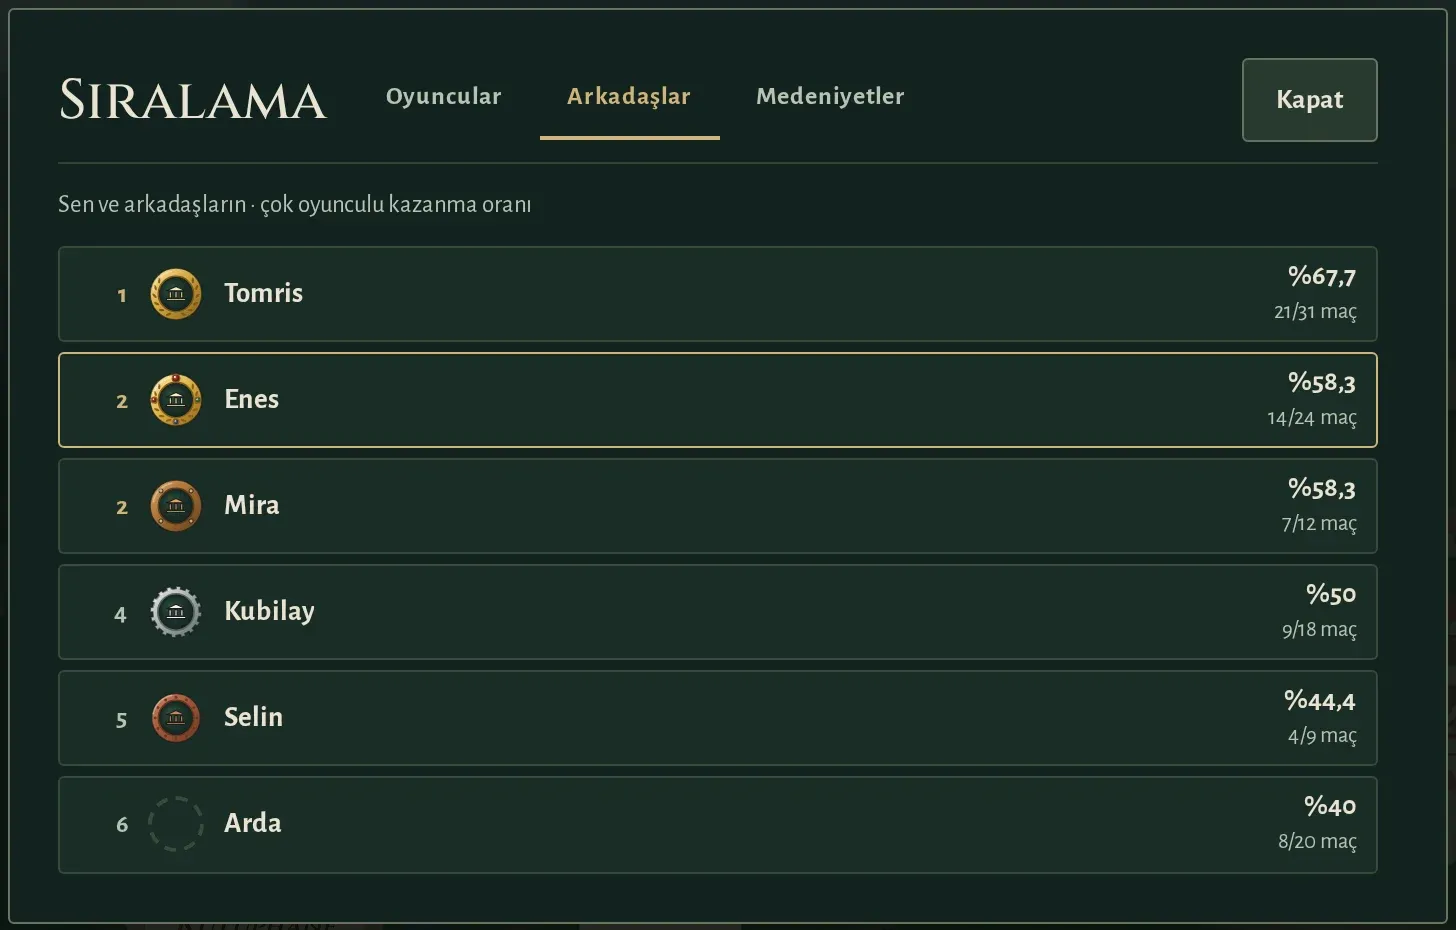Click the 14/24 maç record

(1312, 418)
